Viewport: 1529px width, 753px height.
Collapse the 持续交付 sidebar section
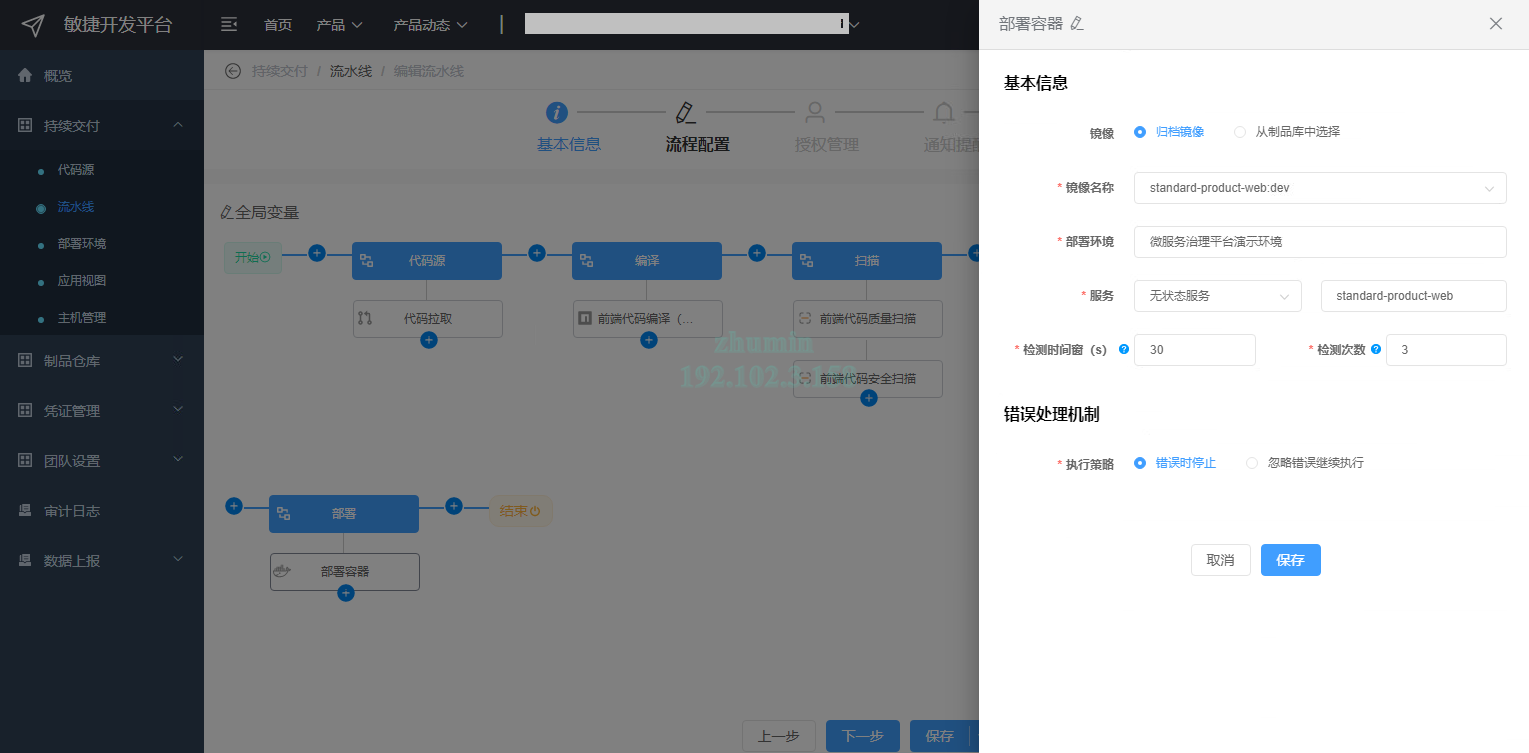[x=102, y=125]
